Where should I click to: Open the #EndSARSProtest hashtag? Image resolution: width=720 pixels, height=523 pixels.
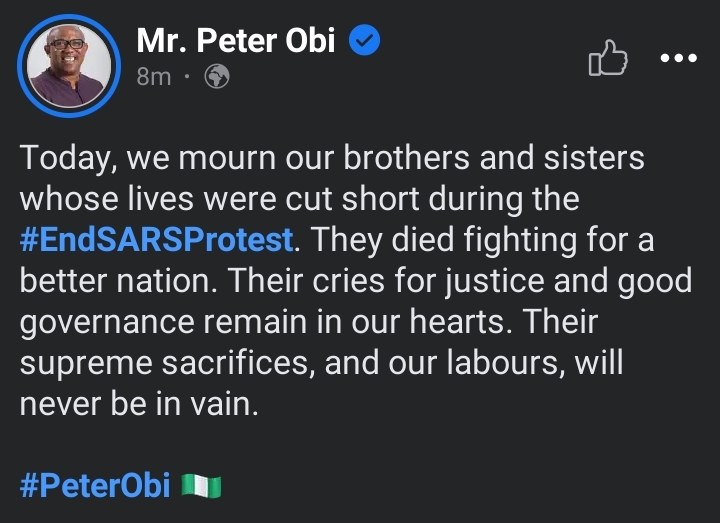tap(157, 239)
